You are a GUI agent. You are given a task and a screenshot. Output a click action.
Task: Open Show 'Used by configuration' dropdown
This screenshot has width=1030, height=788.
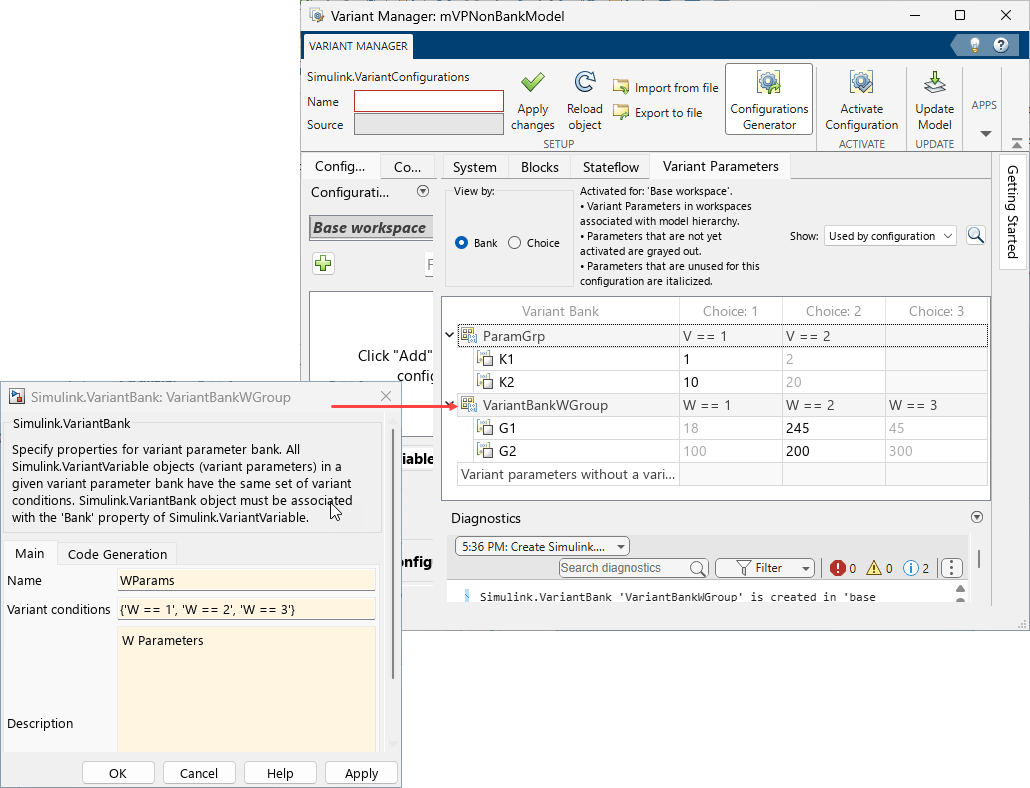pyautogui.click(x=890, y=236)
